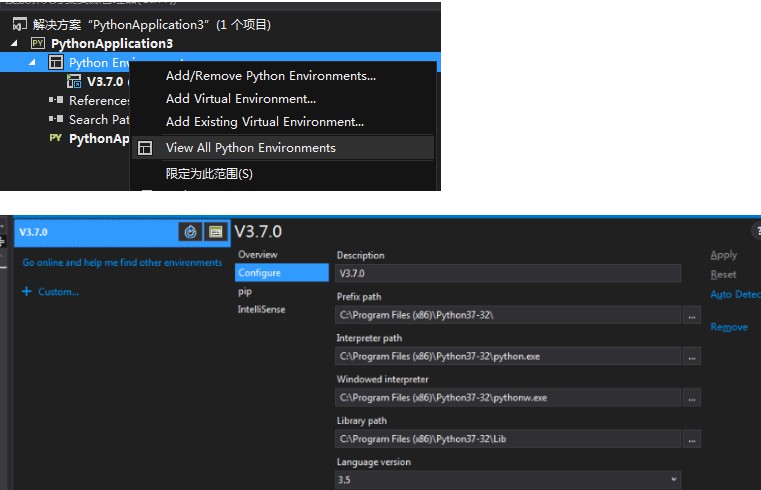The width and height of the screenshot is (761, 490).
Task: Click the Remove link
Action: (729, 327)
